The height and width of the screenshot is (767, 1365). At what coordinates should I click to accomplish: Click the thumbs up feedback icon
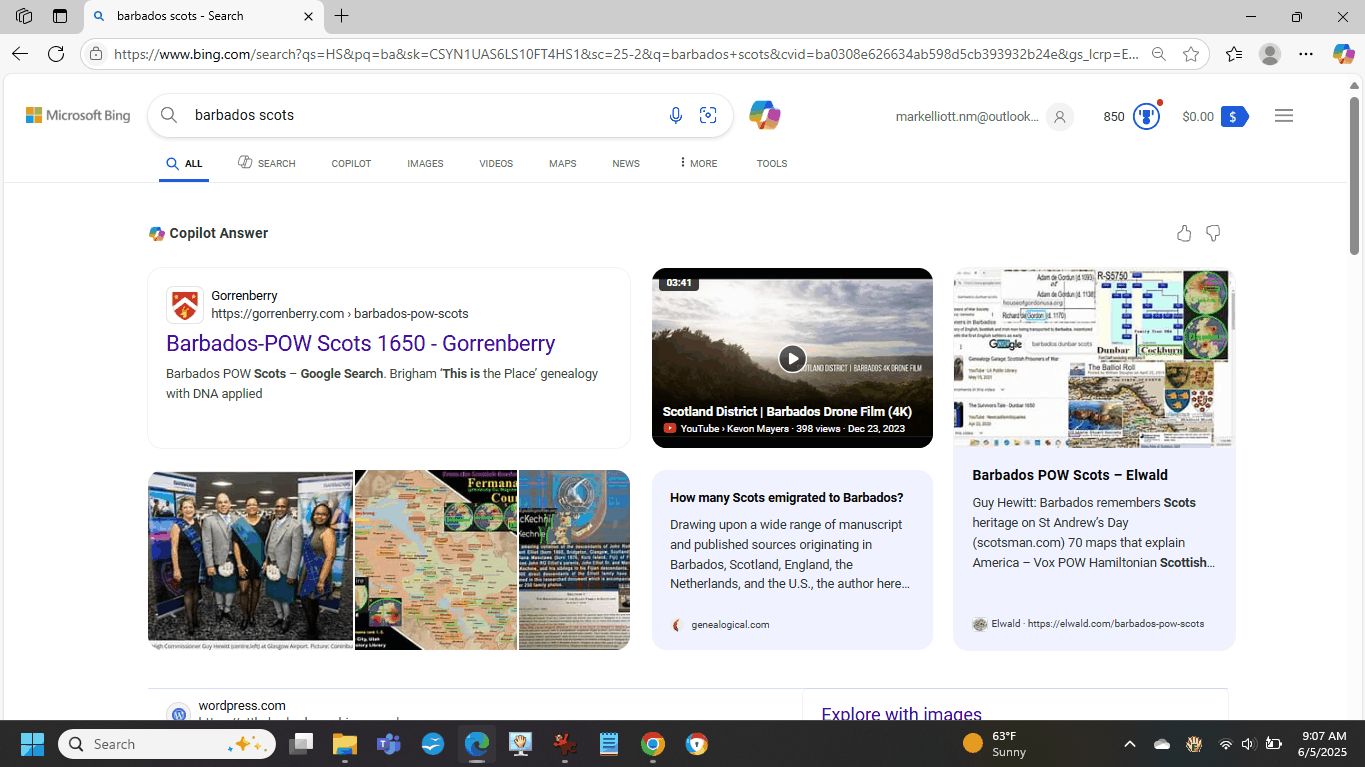click(x=1184, y=233)
